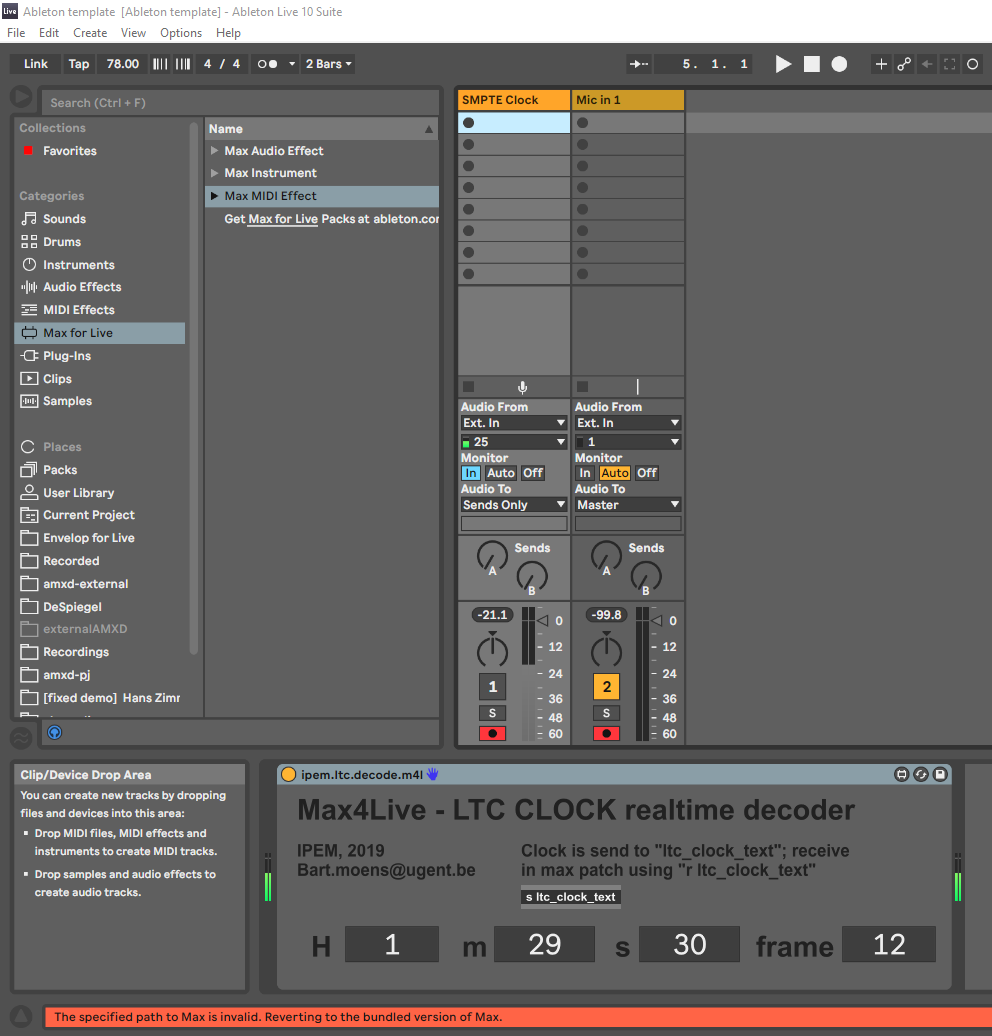
Task: Sort browser by Name column header
Action: 321,129
